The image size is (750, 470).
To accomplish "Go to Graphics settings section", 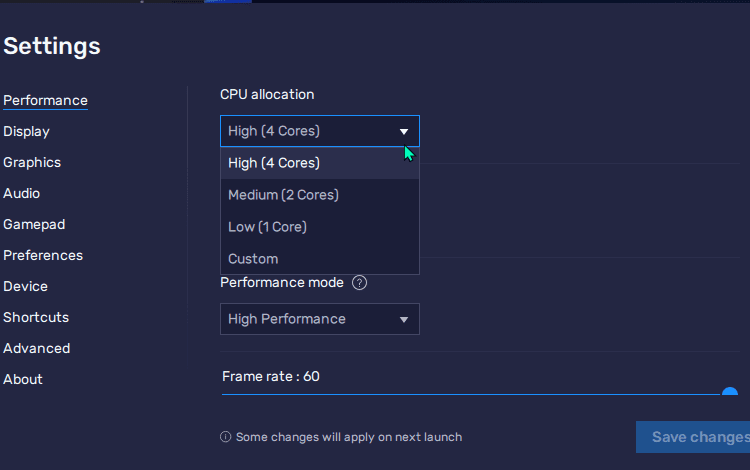I will pos(32,163).
